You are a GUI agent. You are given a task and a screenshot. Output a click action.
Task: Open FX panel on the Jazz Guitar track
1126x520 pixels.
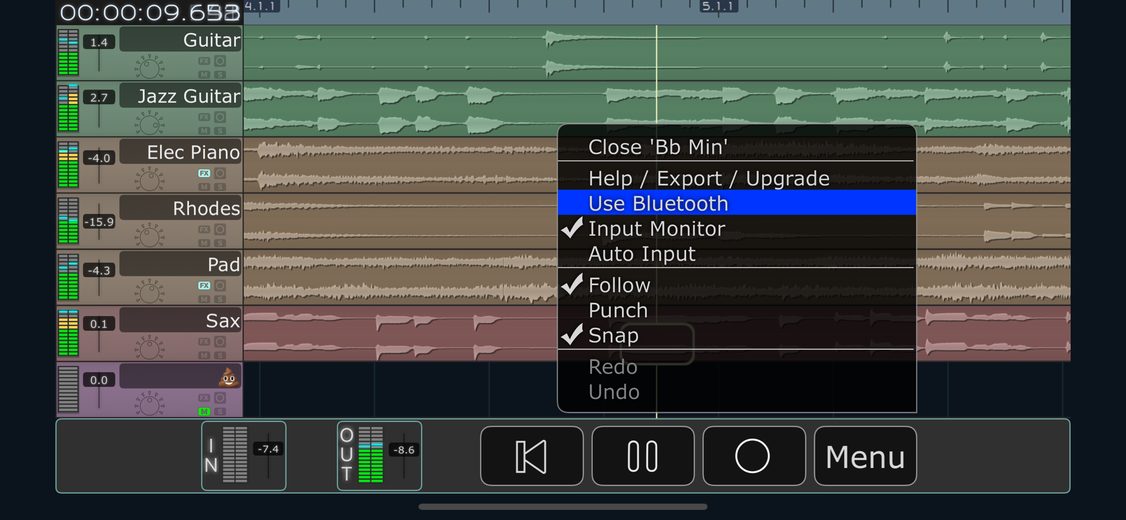204,117
